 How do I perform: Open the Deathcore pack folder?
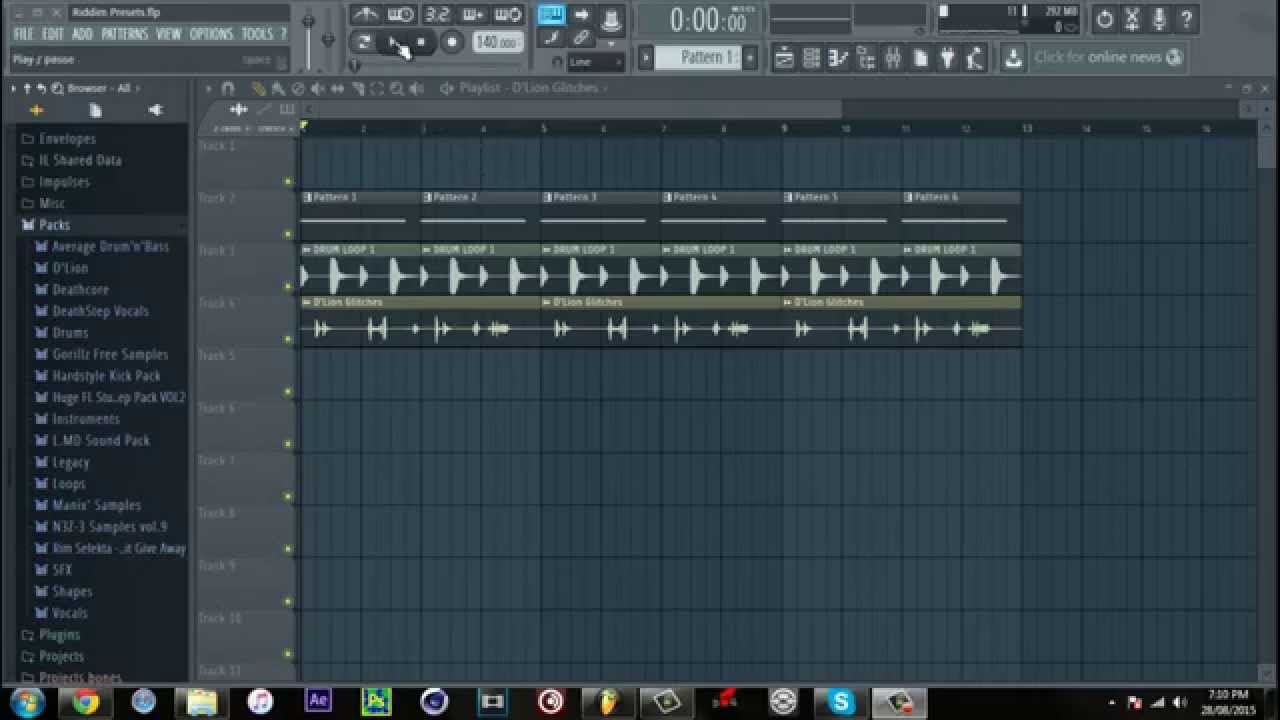[80, 290]
